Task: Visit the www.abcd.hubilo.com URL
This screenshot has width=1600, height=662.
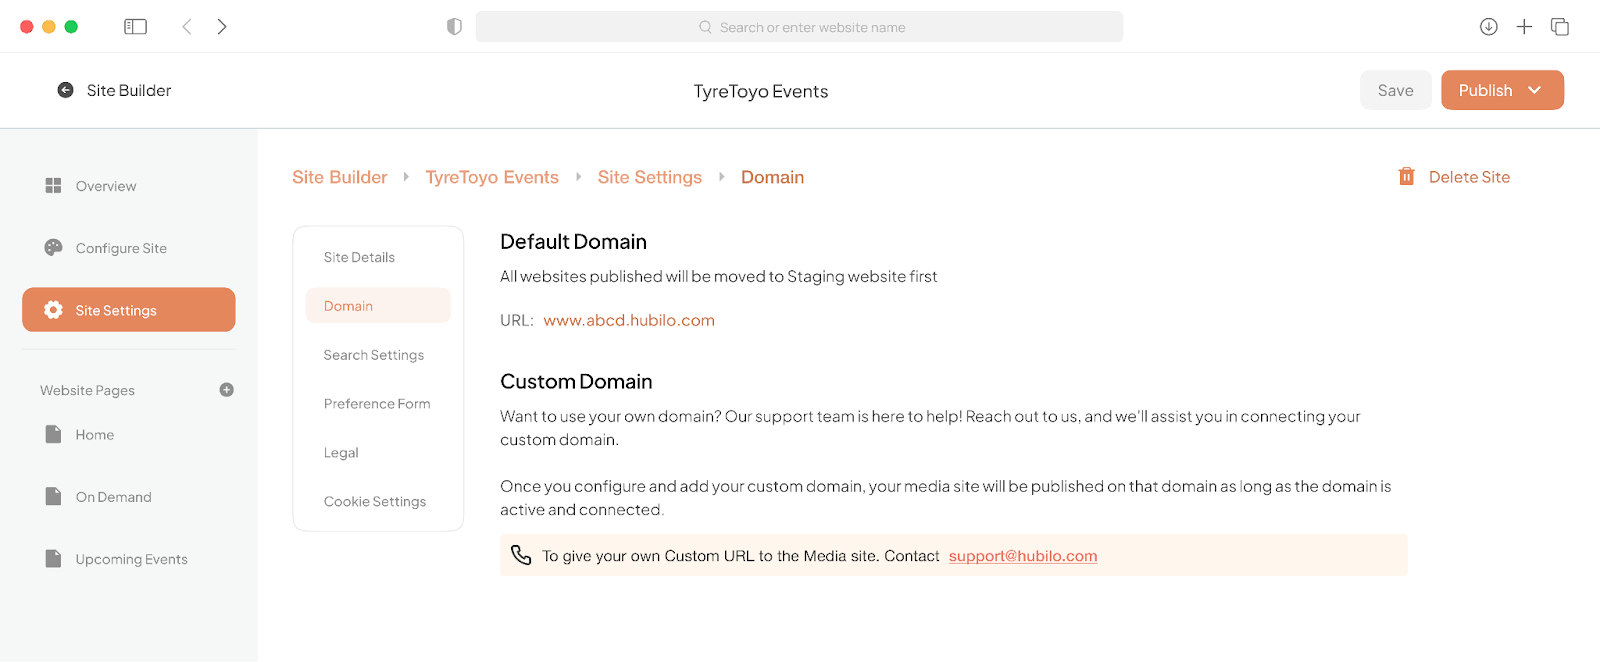Action: coord(629,320)
